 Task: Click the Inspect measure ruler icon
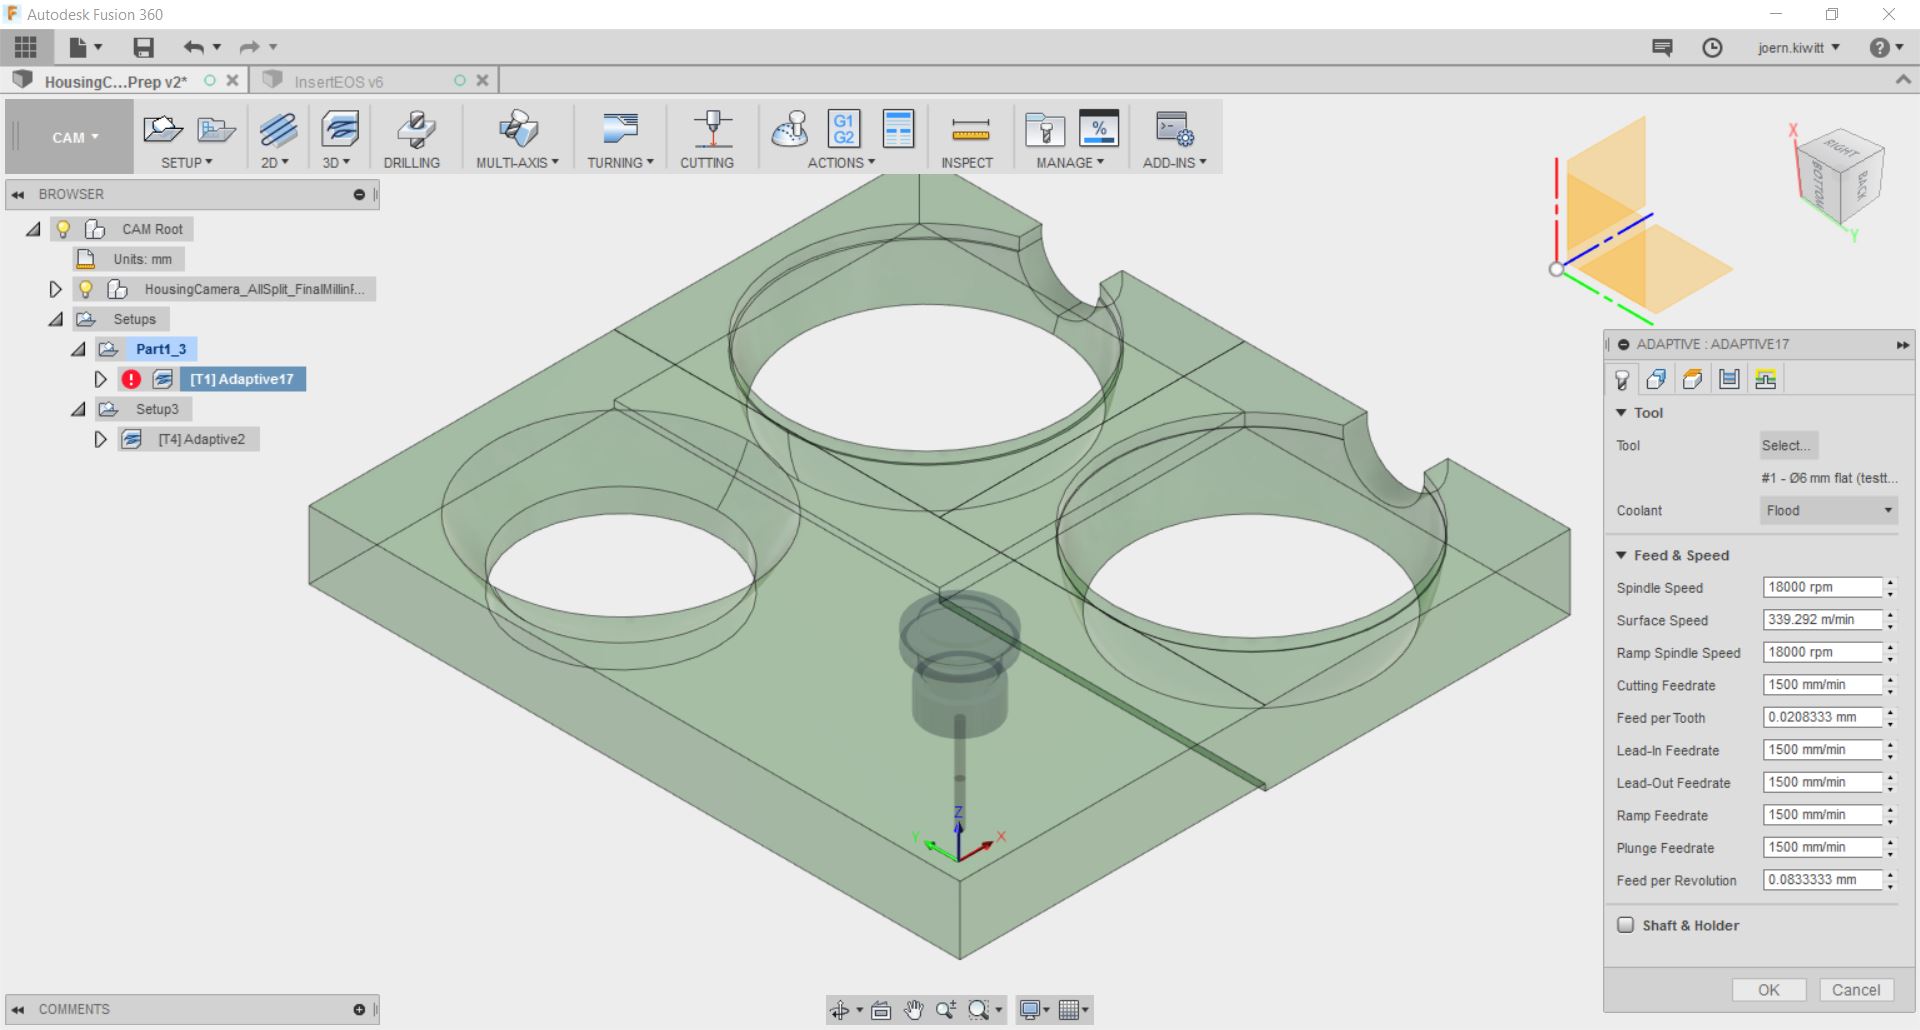tap(970, 129)
